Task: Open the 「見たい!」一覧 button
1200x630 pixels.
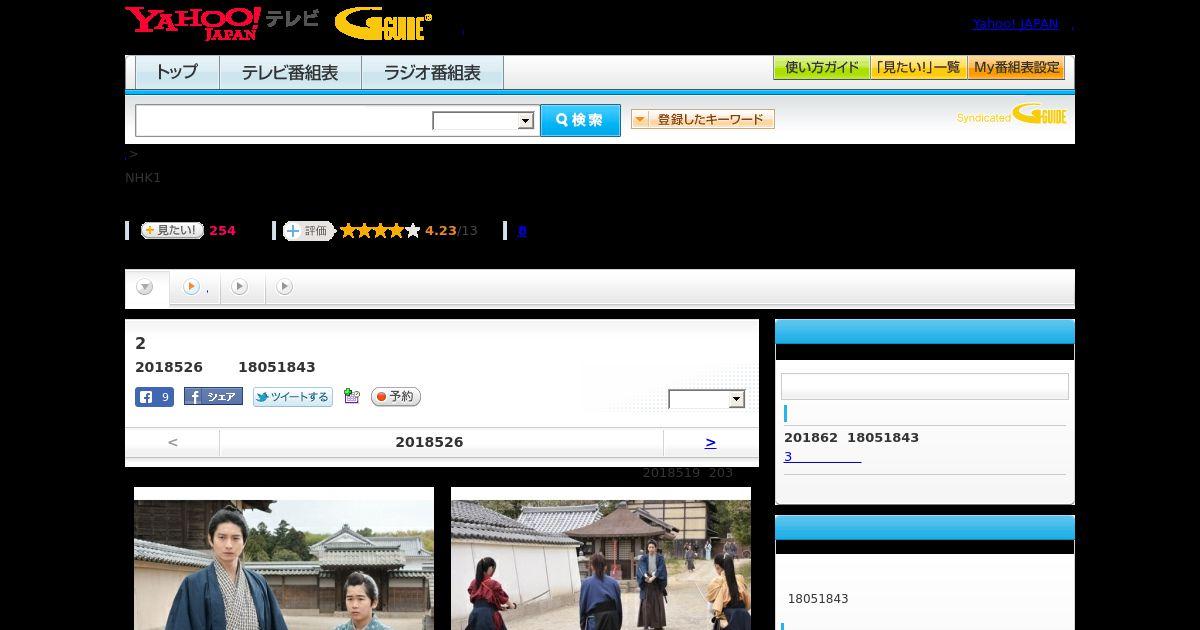Action: tap(919, 68)
